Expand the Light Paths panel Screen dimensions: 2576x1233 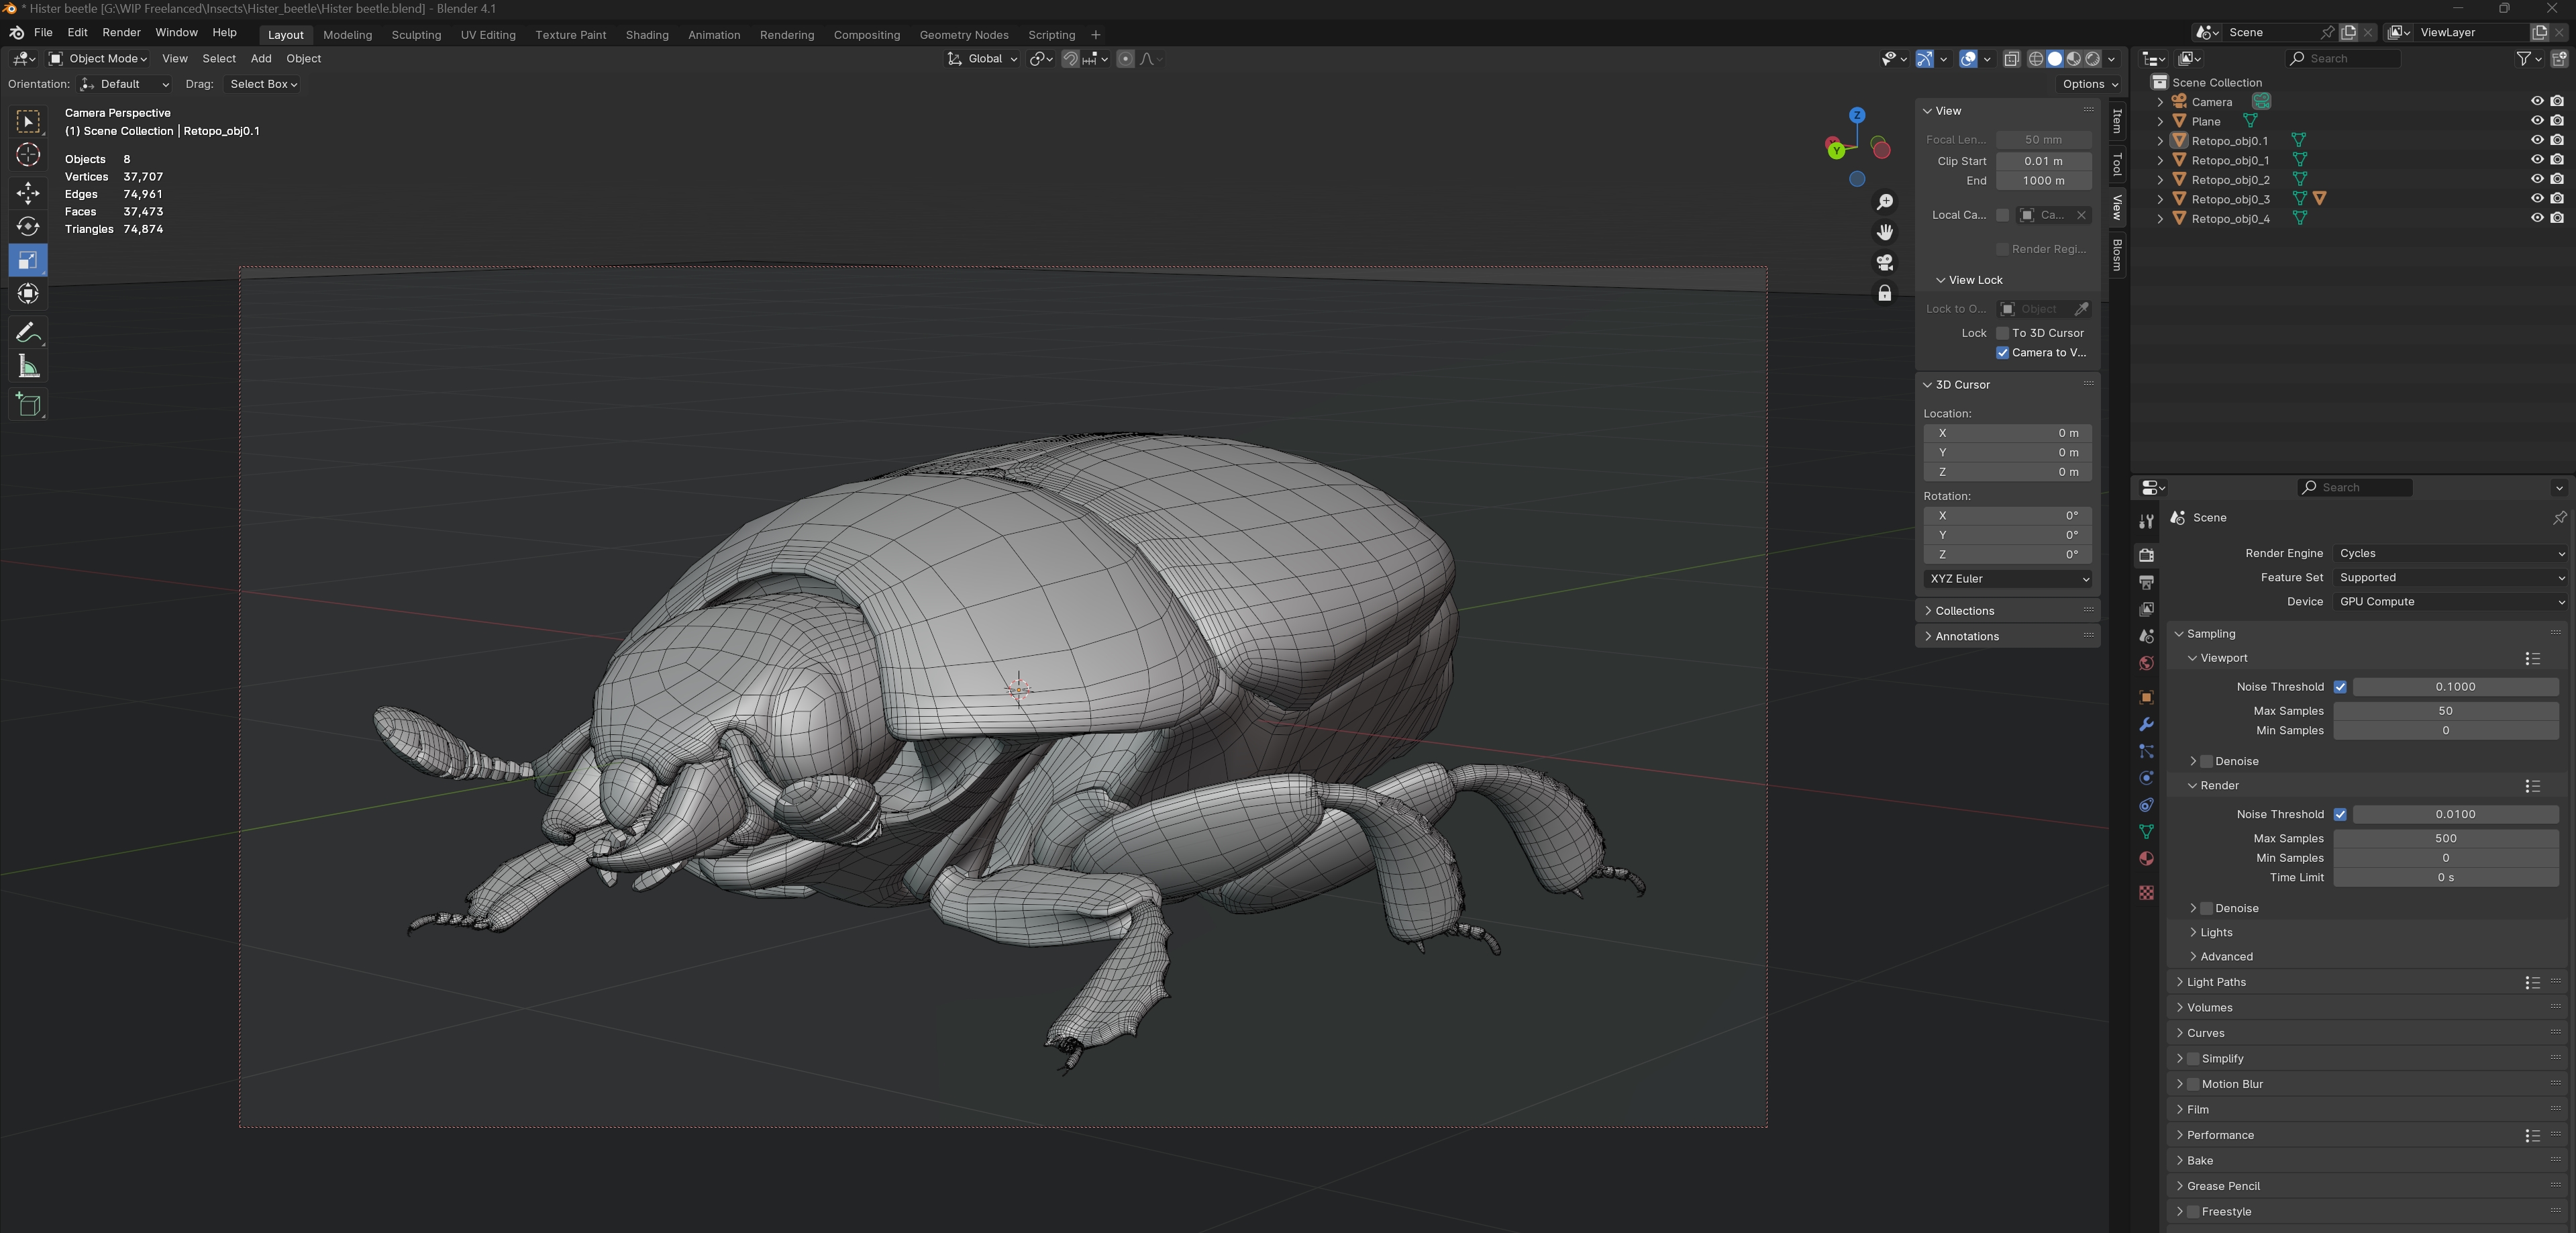[2216, 982]
